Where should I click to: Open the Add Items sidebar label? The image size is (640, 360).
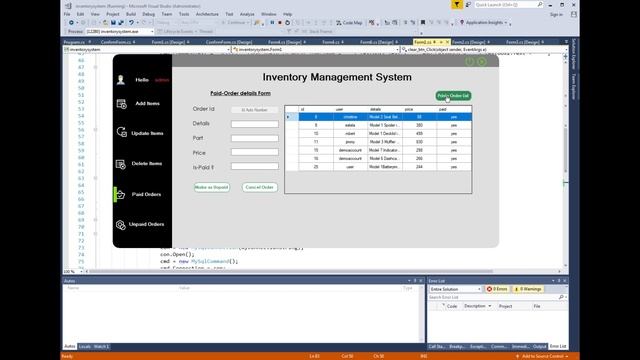147,104
